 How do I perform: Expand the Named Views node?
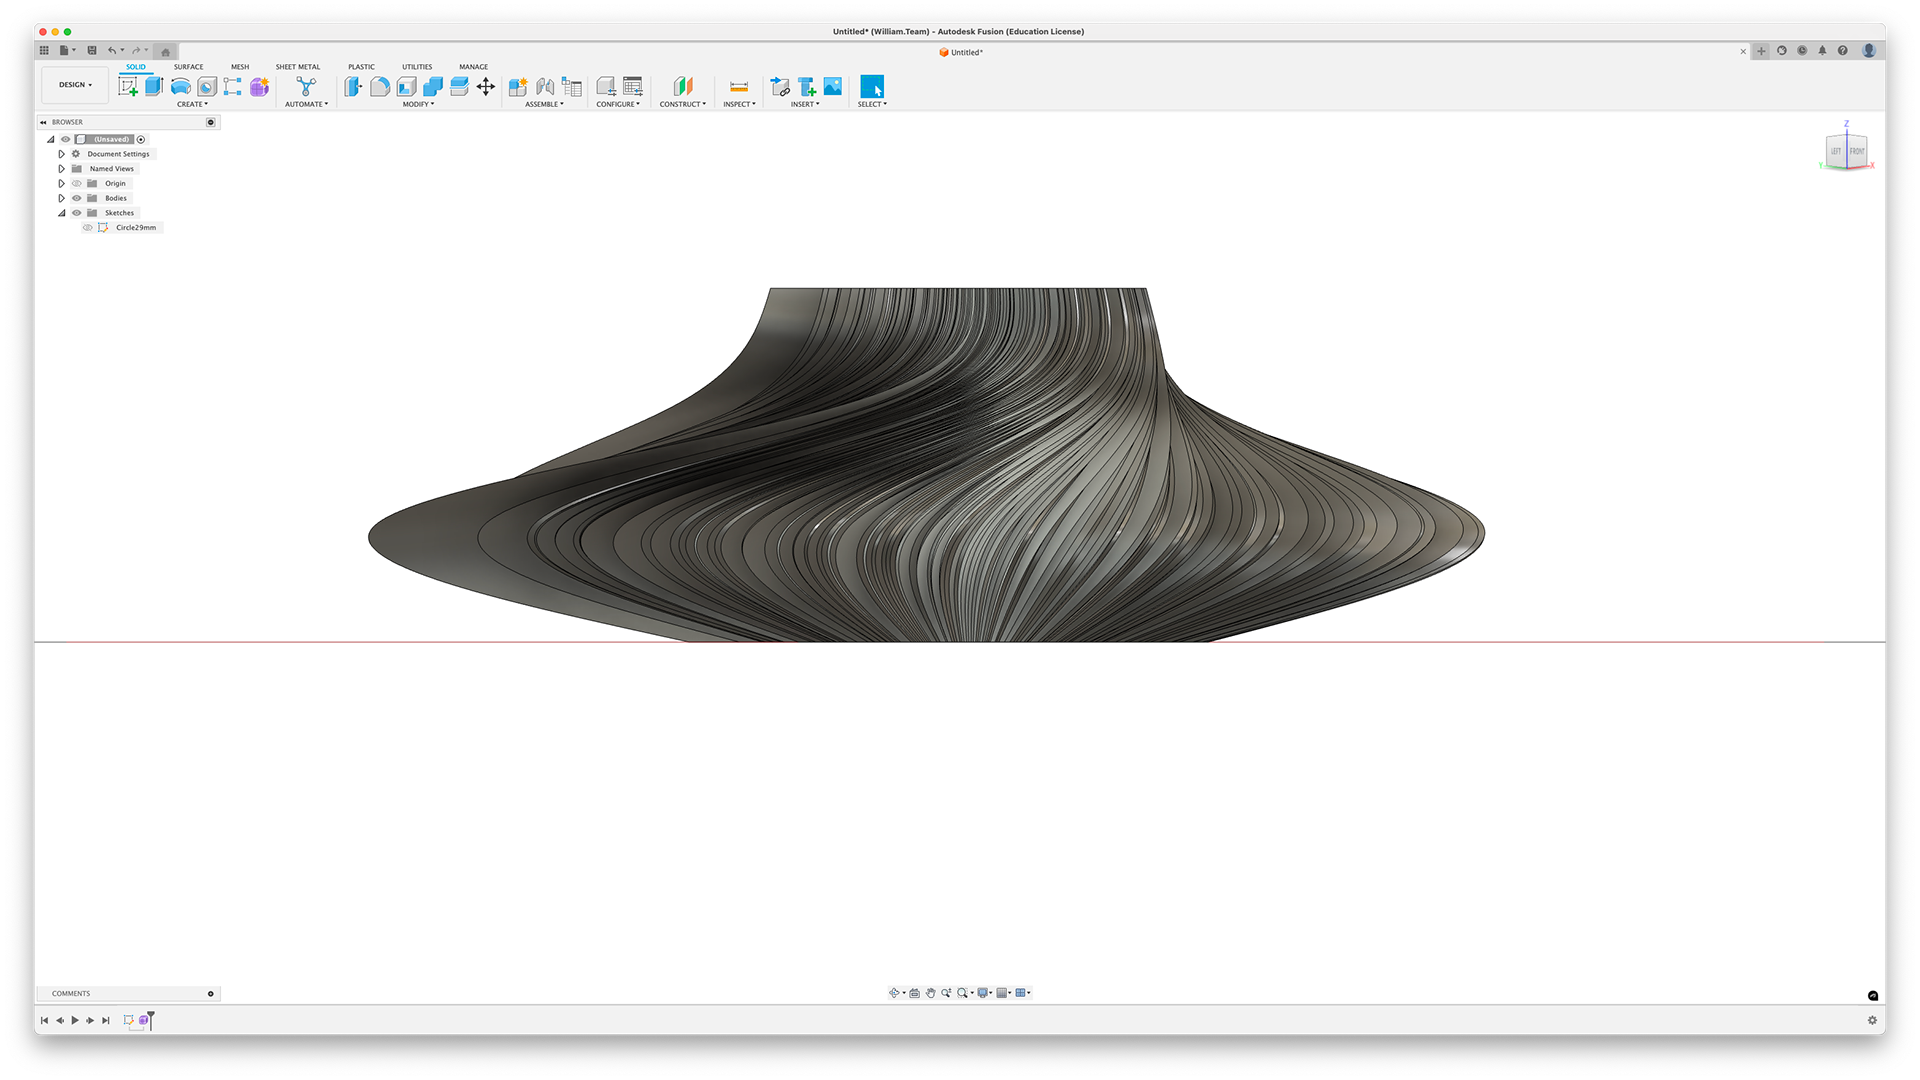pos(61,169)
